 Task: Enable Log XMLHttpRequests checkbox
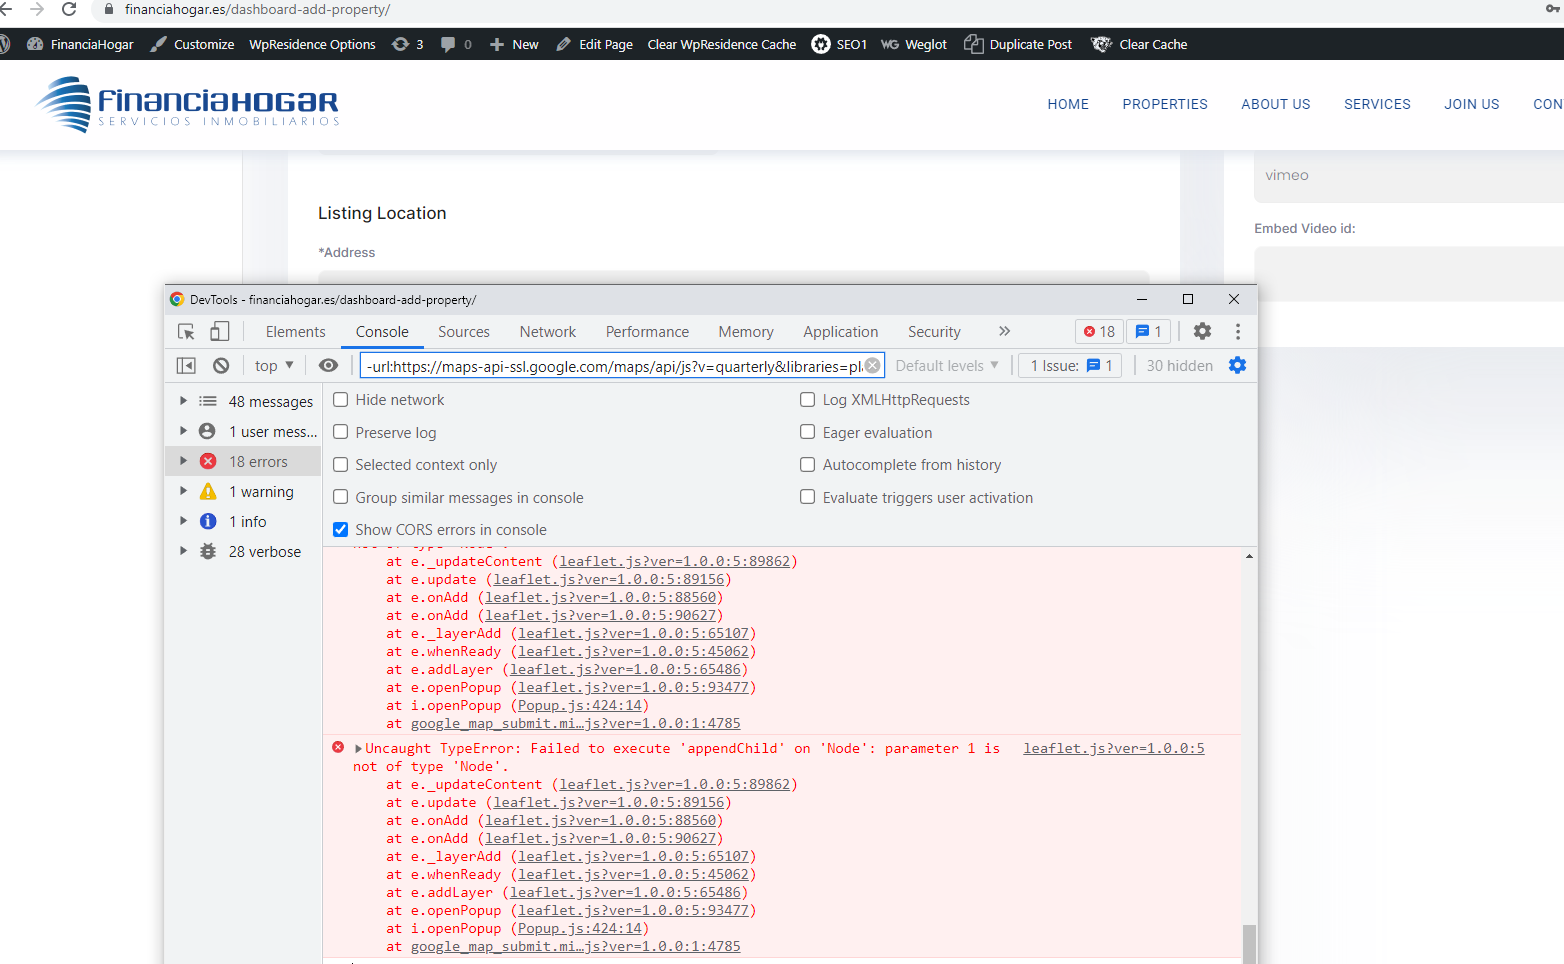click(x=808, y=400)
